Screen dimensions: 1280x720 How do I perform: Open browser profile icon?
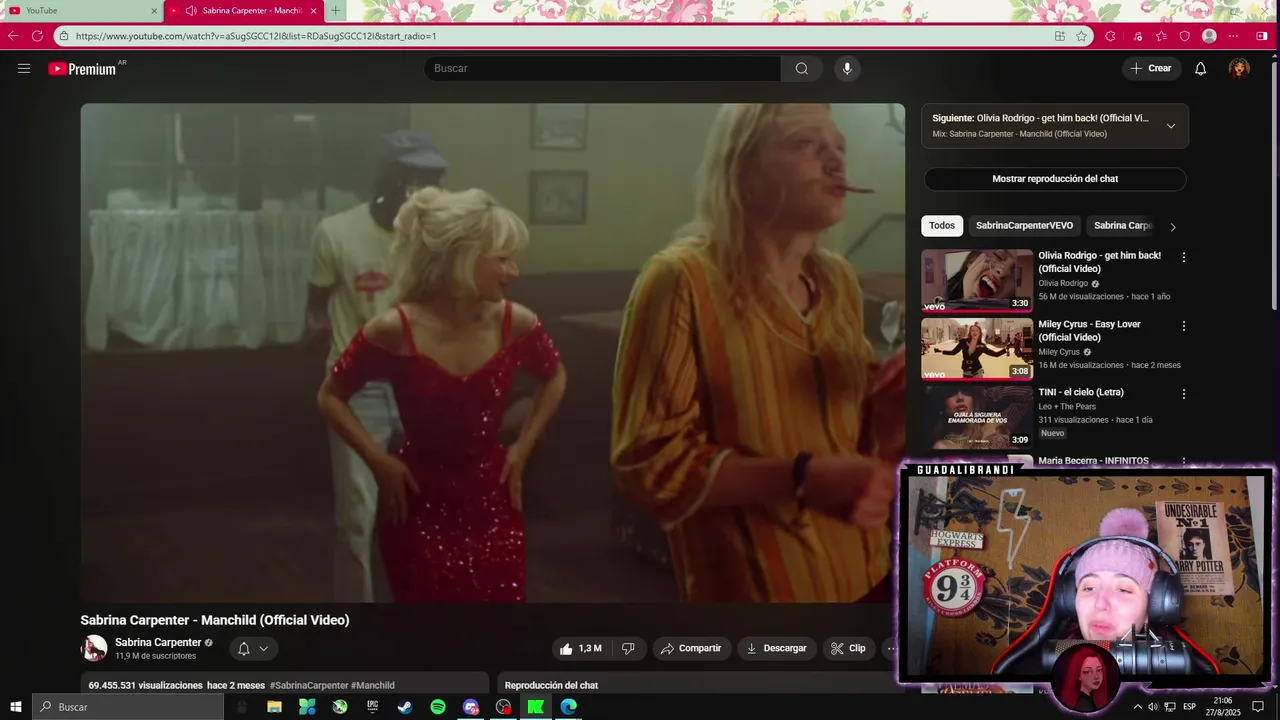[1209, 36]
